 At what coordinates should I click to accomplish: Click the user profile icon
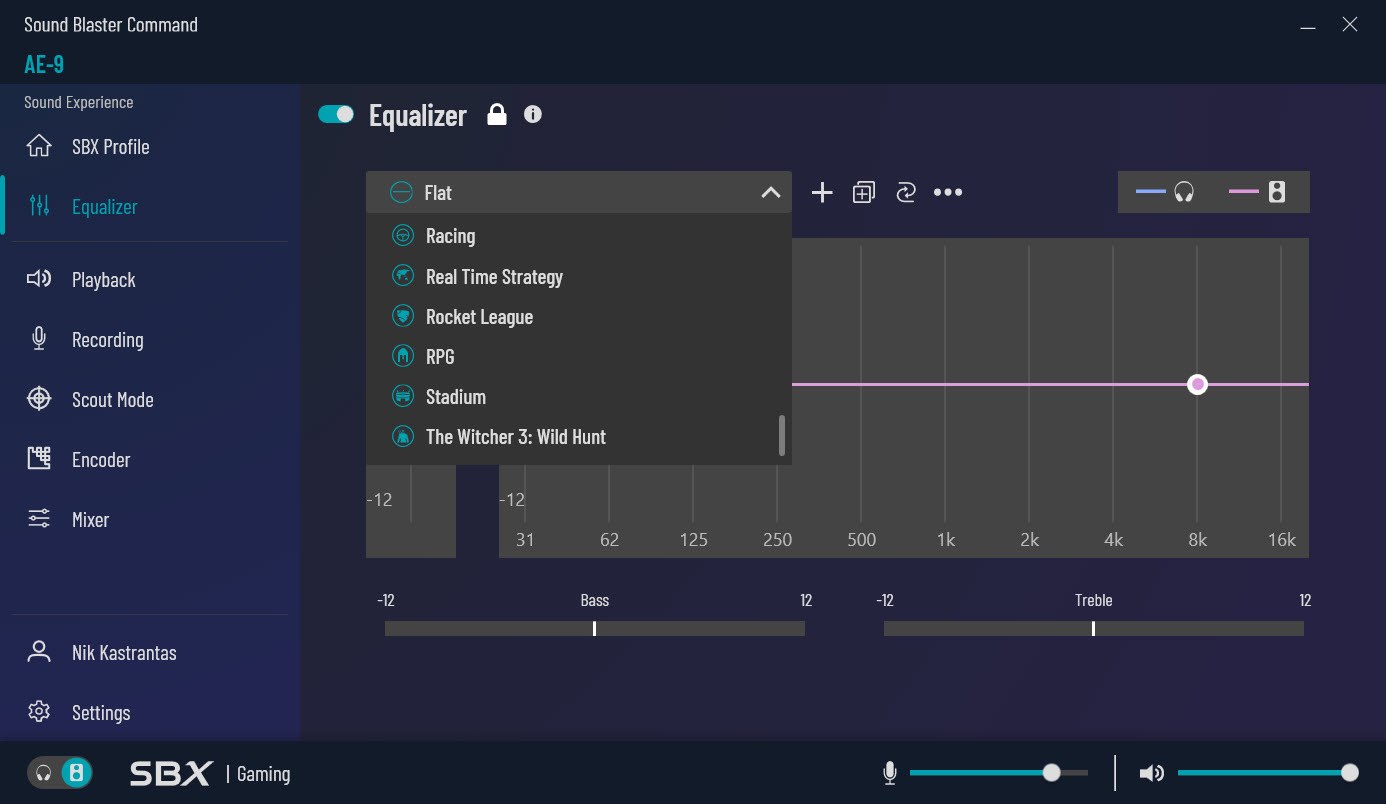click(39, 652)
